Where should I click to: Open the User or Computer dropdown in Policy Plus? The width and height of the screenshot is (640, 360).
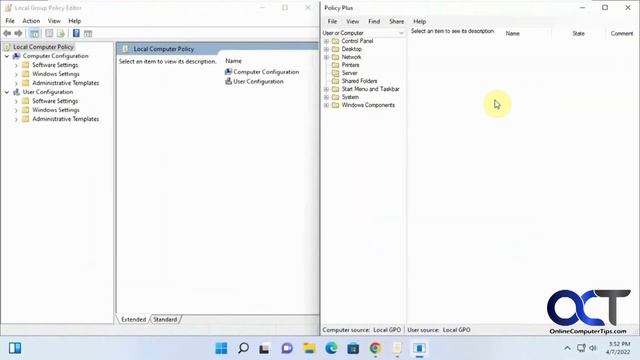tap(363, 33)
